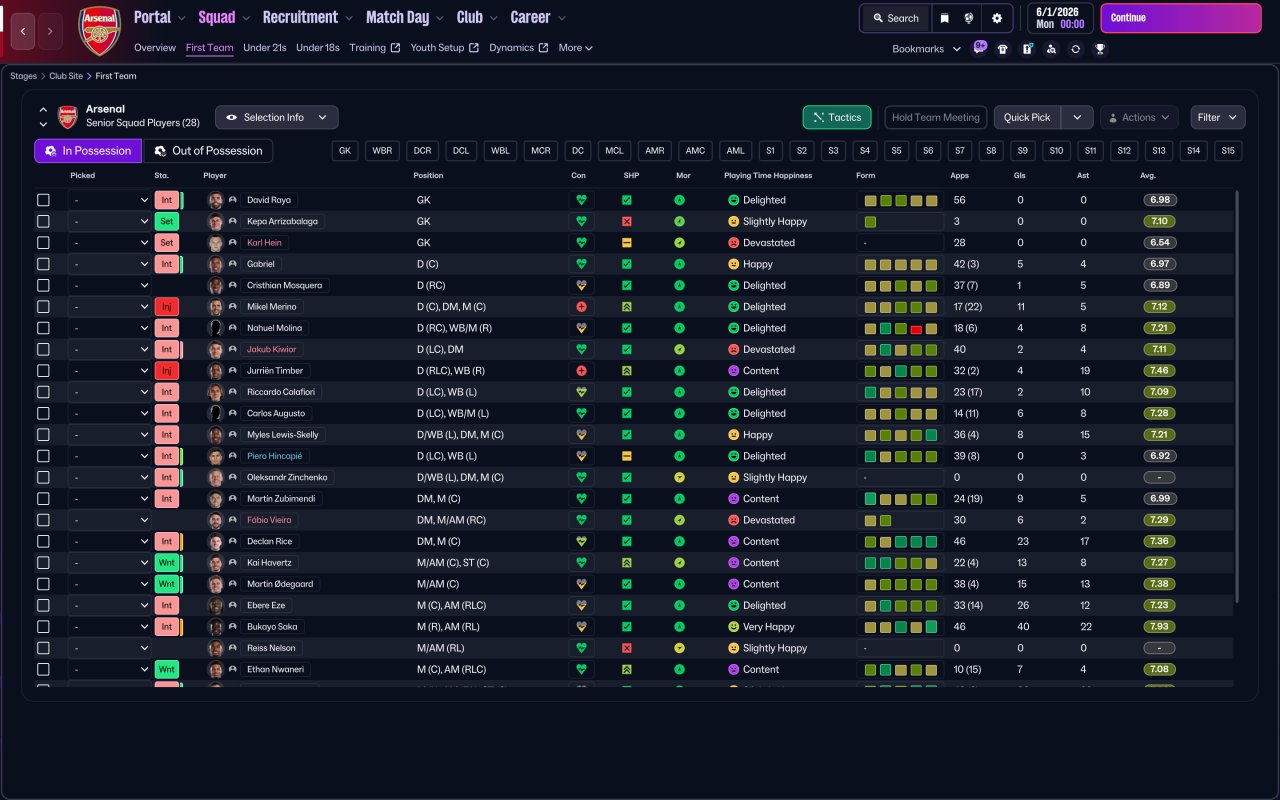Open the Career menu
Screen dimensions: 1280x800
[x=538, y=17]
